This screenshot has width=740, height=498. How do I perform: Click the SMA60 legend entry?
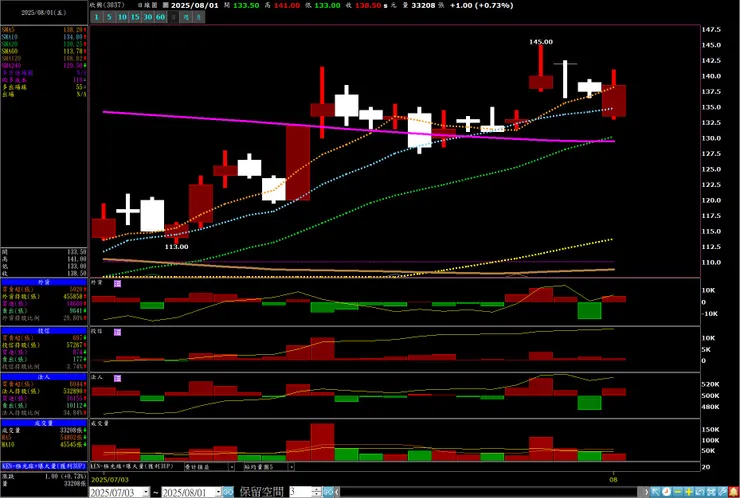point(44,51)
